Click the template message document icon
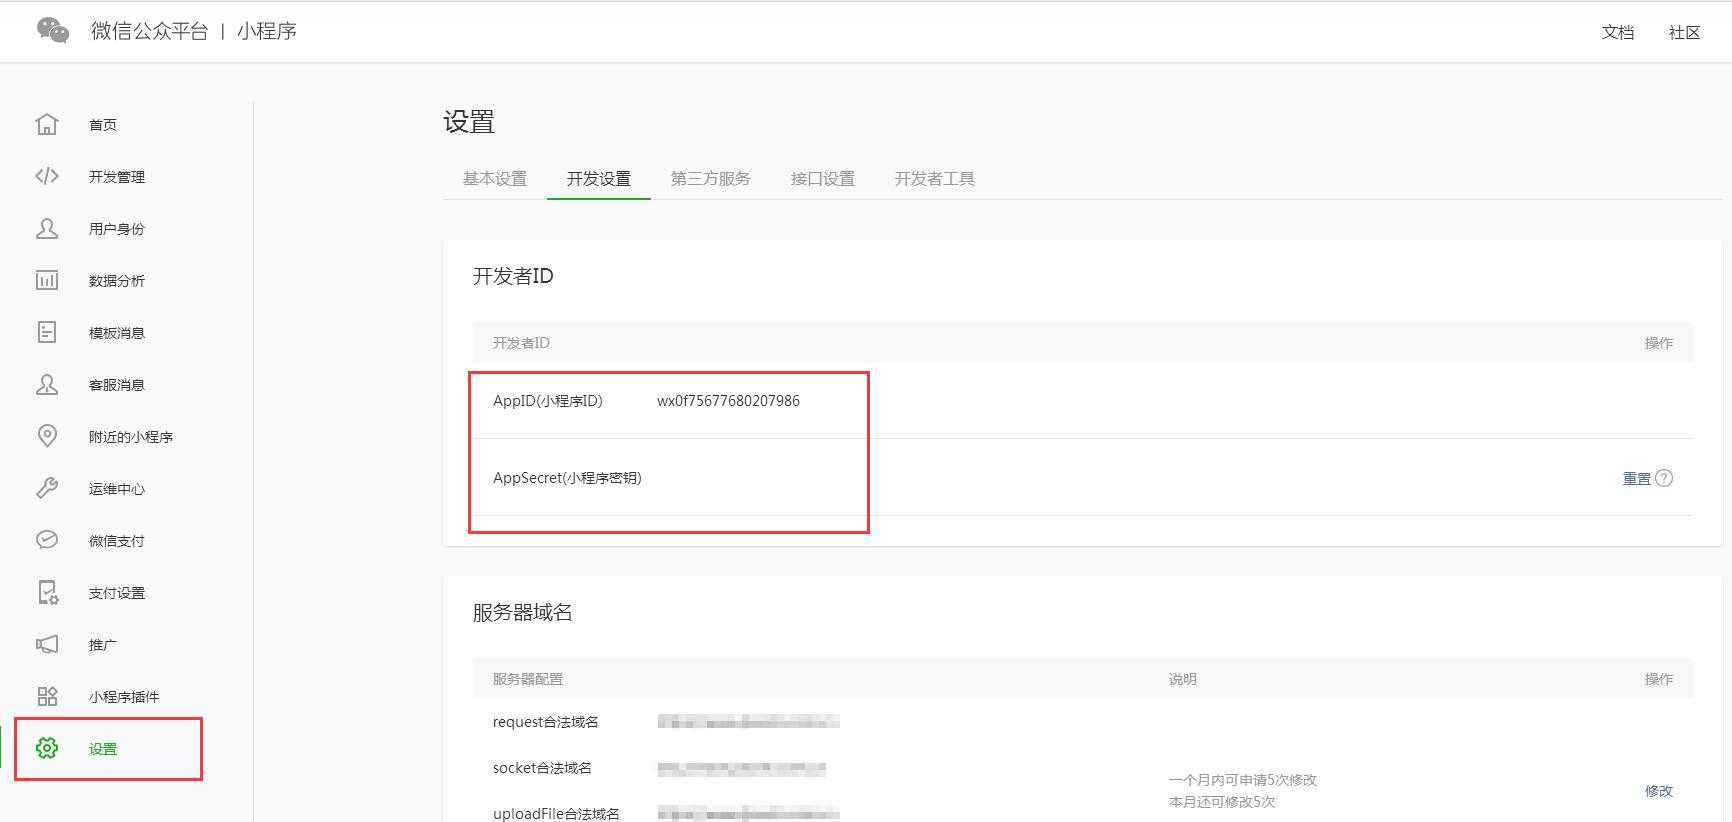Viewport: 1732px width, 822px height. (x=47, y=332)
